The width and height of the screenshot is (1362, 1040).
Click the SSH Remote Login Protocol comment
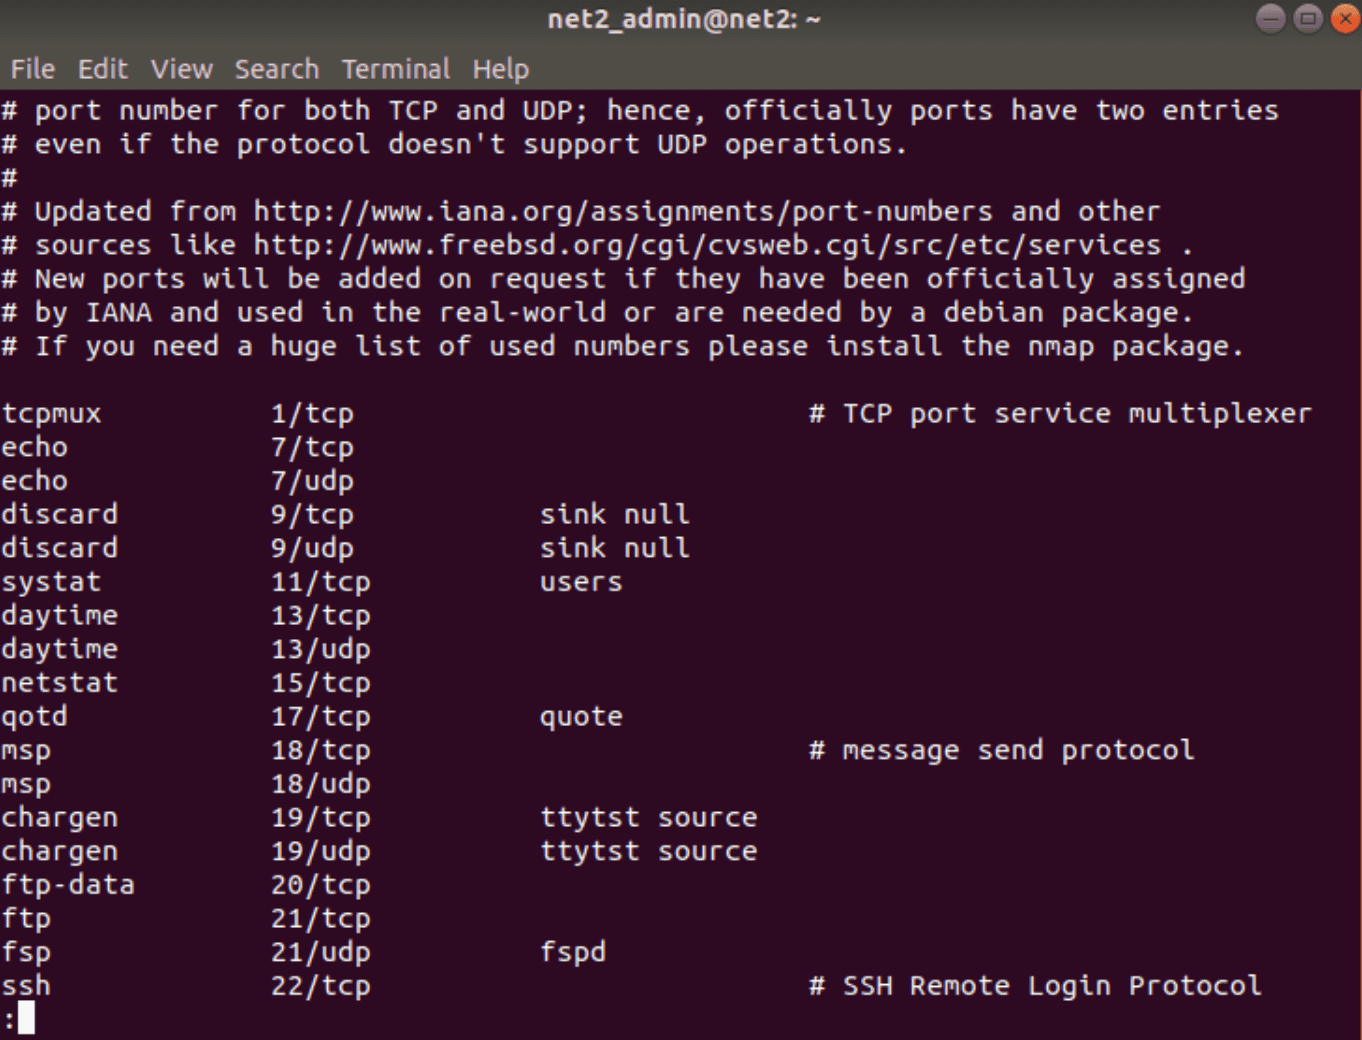1052,986
